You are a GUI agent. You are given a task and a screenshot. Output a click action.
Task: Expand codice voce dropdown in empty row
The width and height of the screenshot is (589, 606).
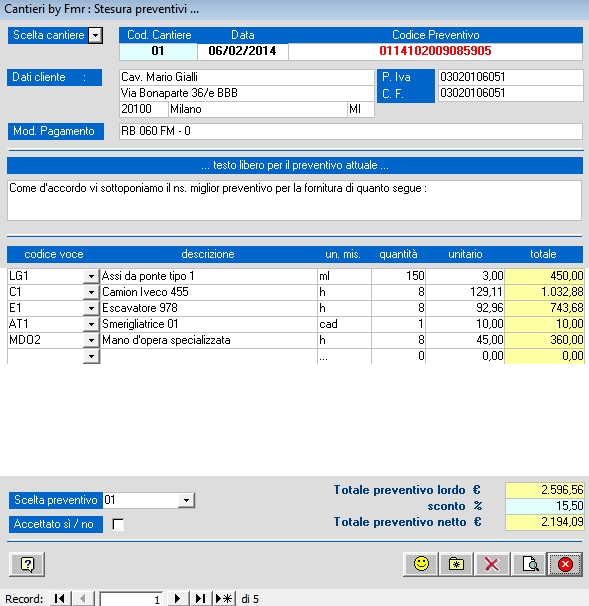click(x=91, y=356)
